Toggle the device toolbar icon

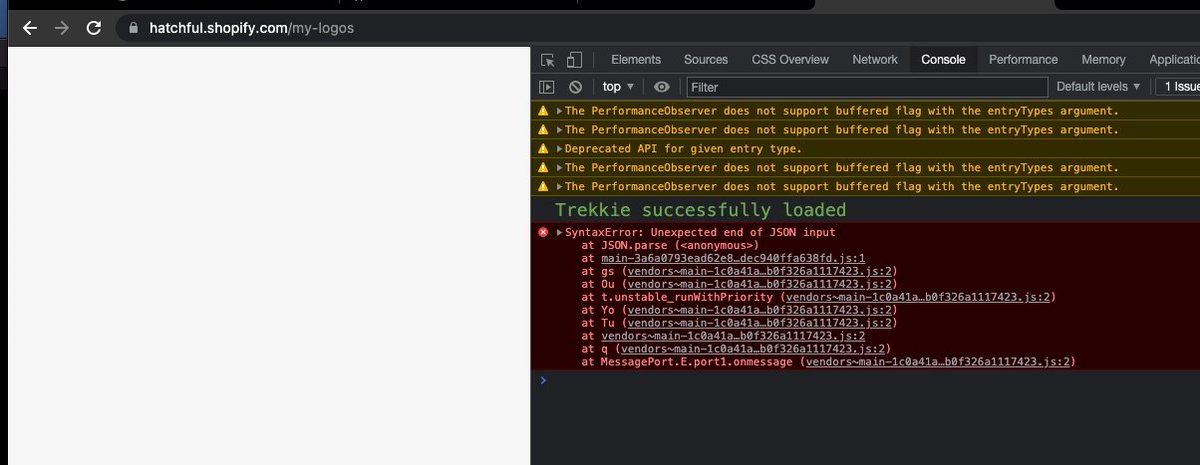point(574,59)
